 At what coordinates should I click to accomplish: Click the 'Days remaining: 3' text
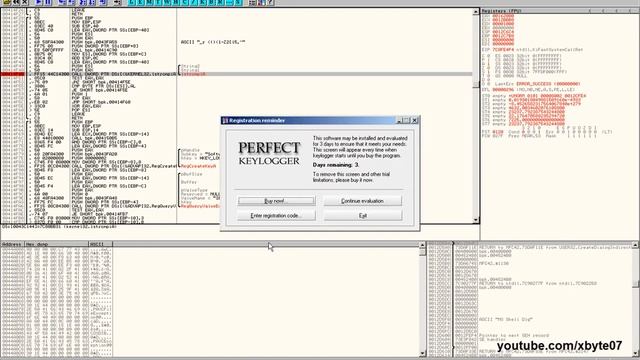coord(336,165)
